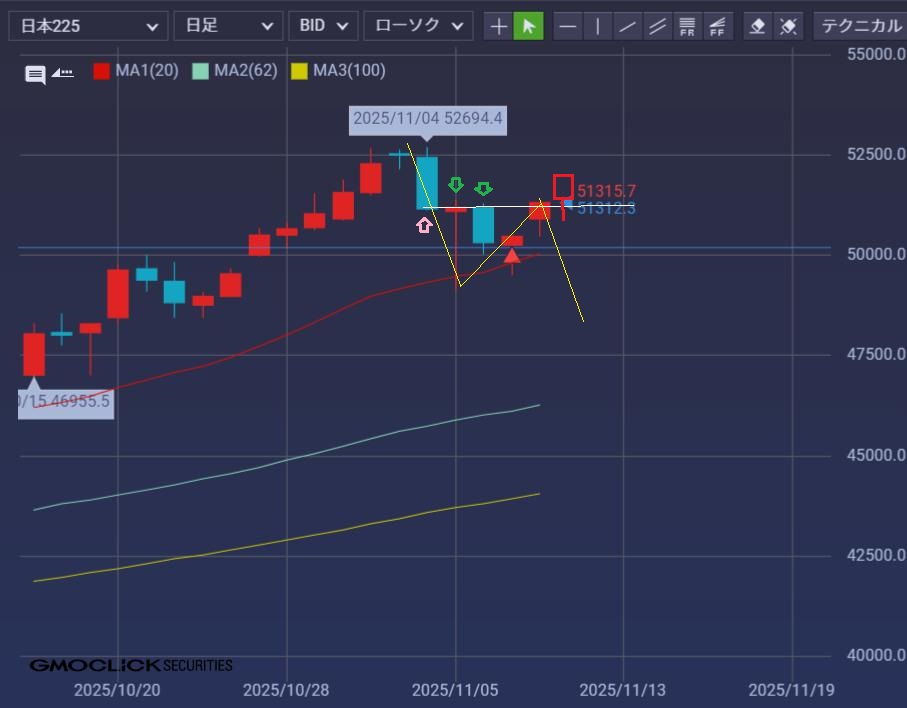
Task: Click the erase-all drawings icon
Action: pos(788,26)
